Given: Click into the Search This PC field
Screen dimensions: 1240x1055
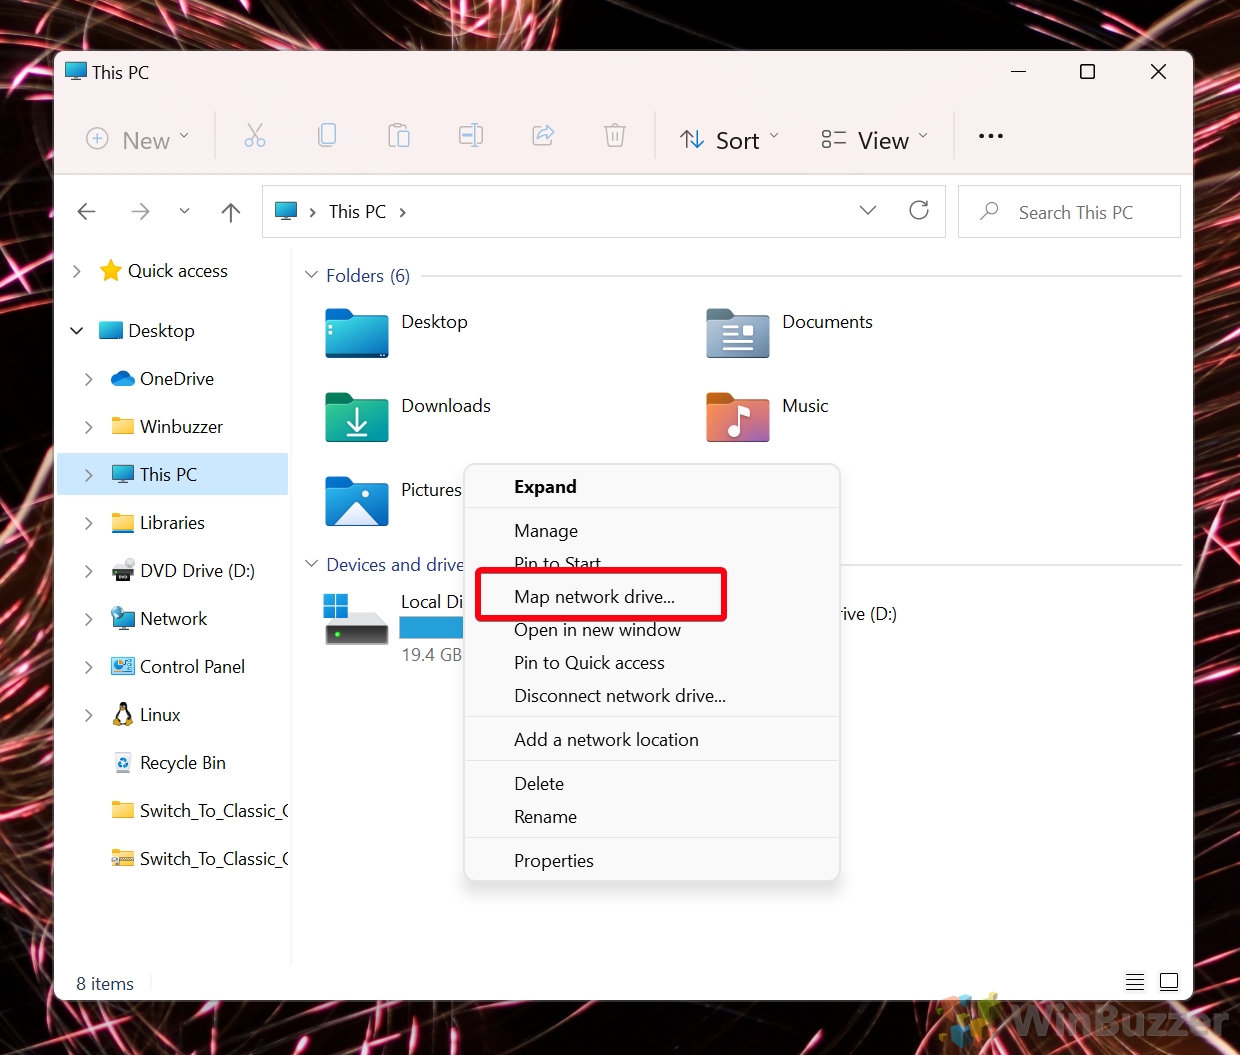Looking at the screenshot, I should tap(1069, 211).
